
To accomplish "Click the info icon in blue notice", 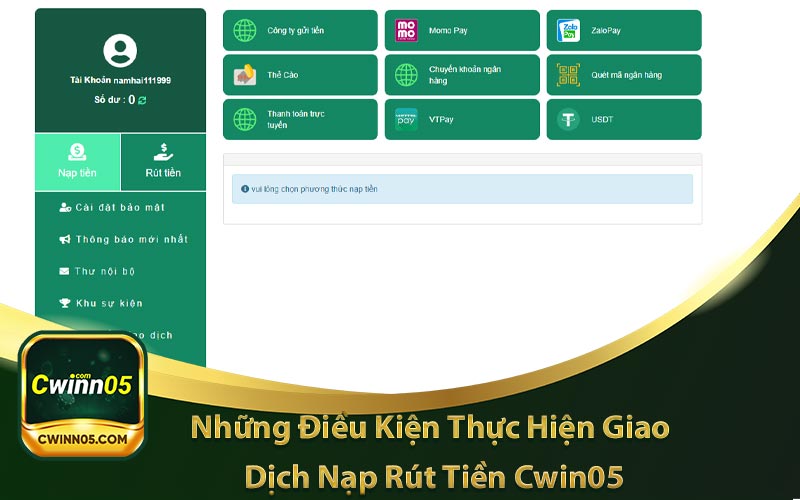I will 245,189.
